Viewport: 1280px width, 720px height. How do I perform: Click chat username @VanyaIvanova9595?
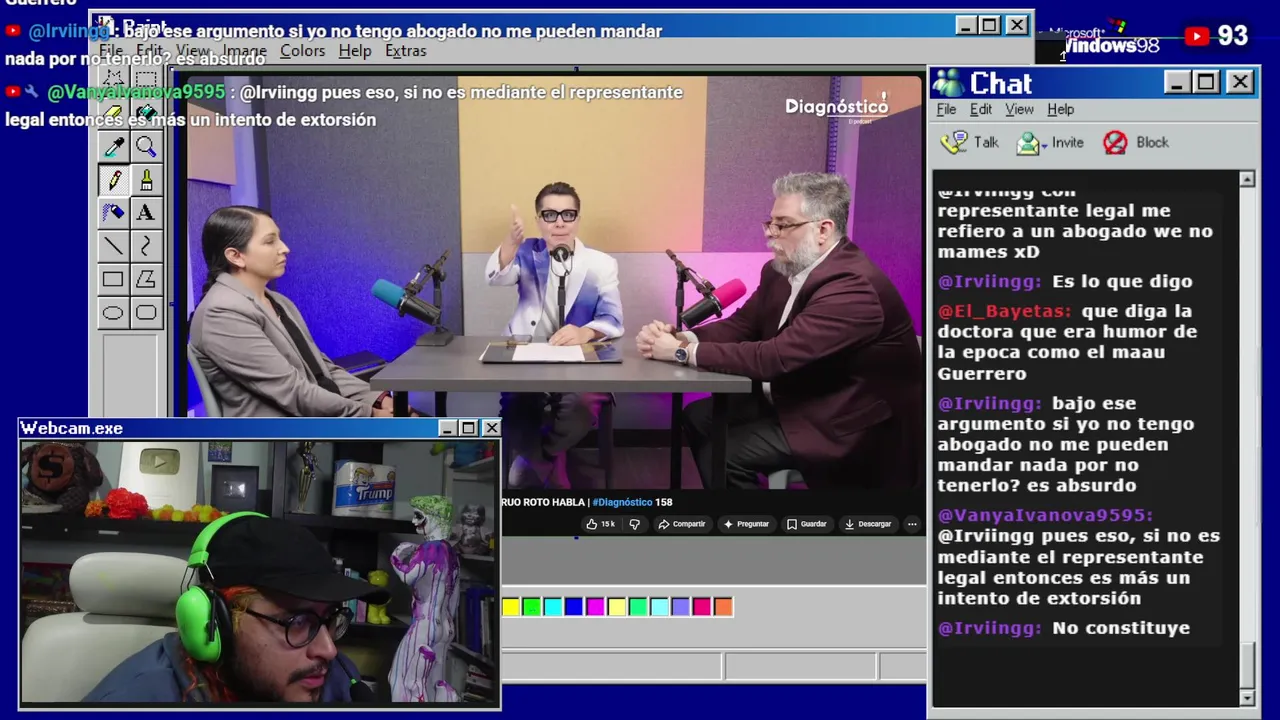[x=1045, y=515]
